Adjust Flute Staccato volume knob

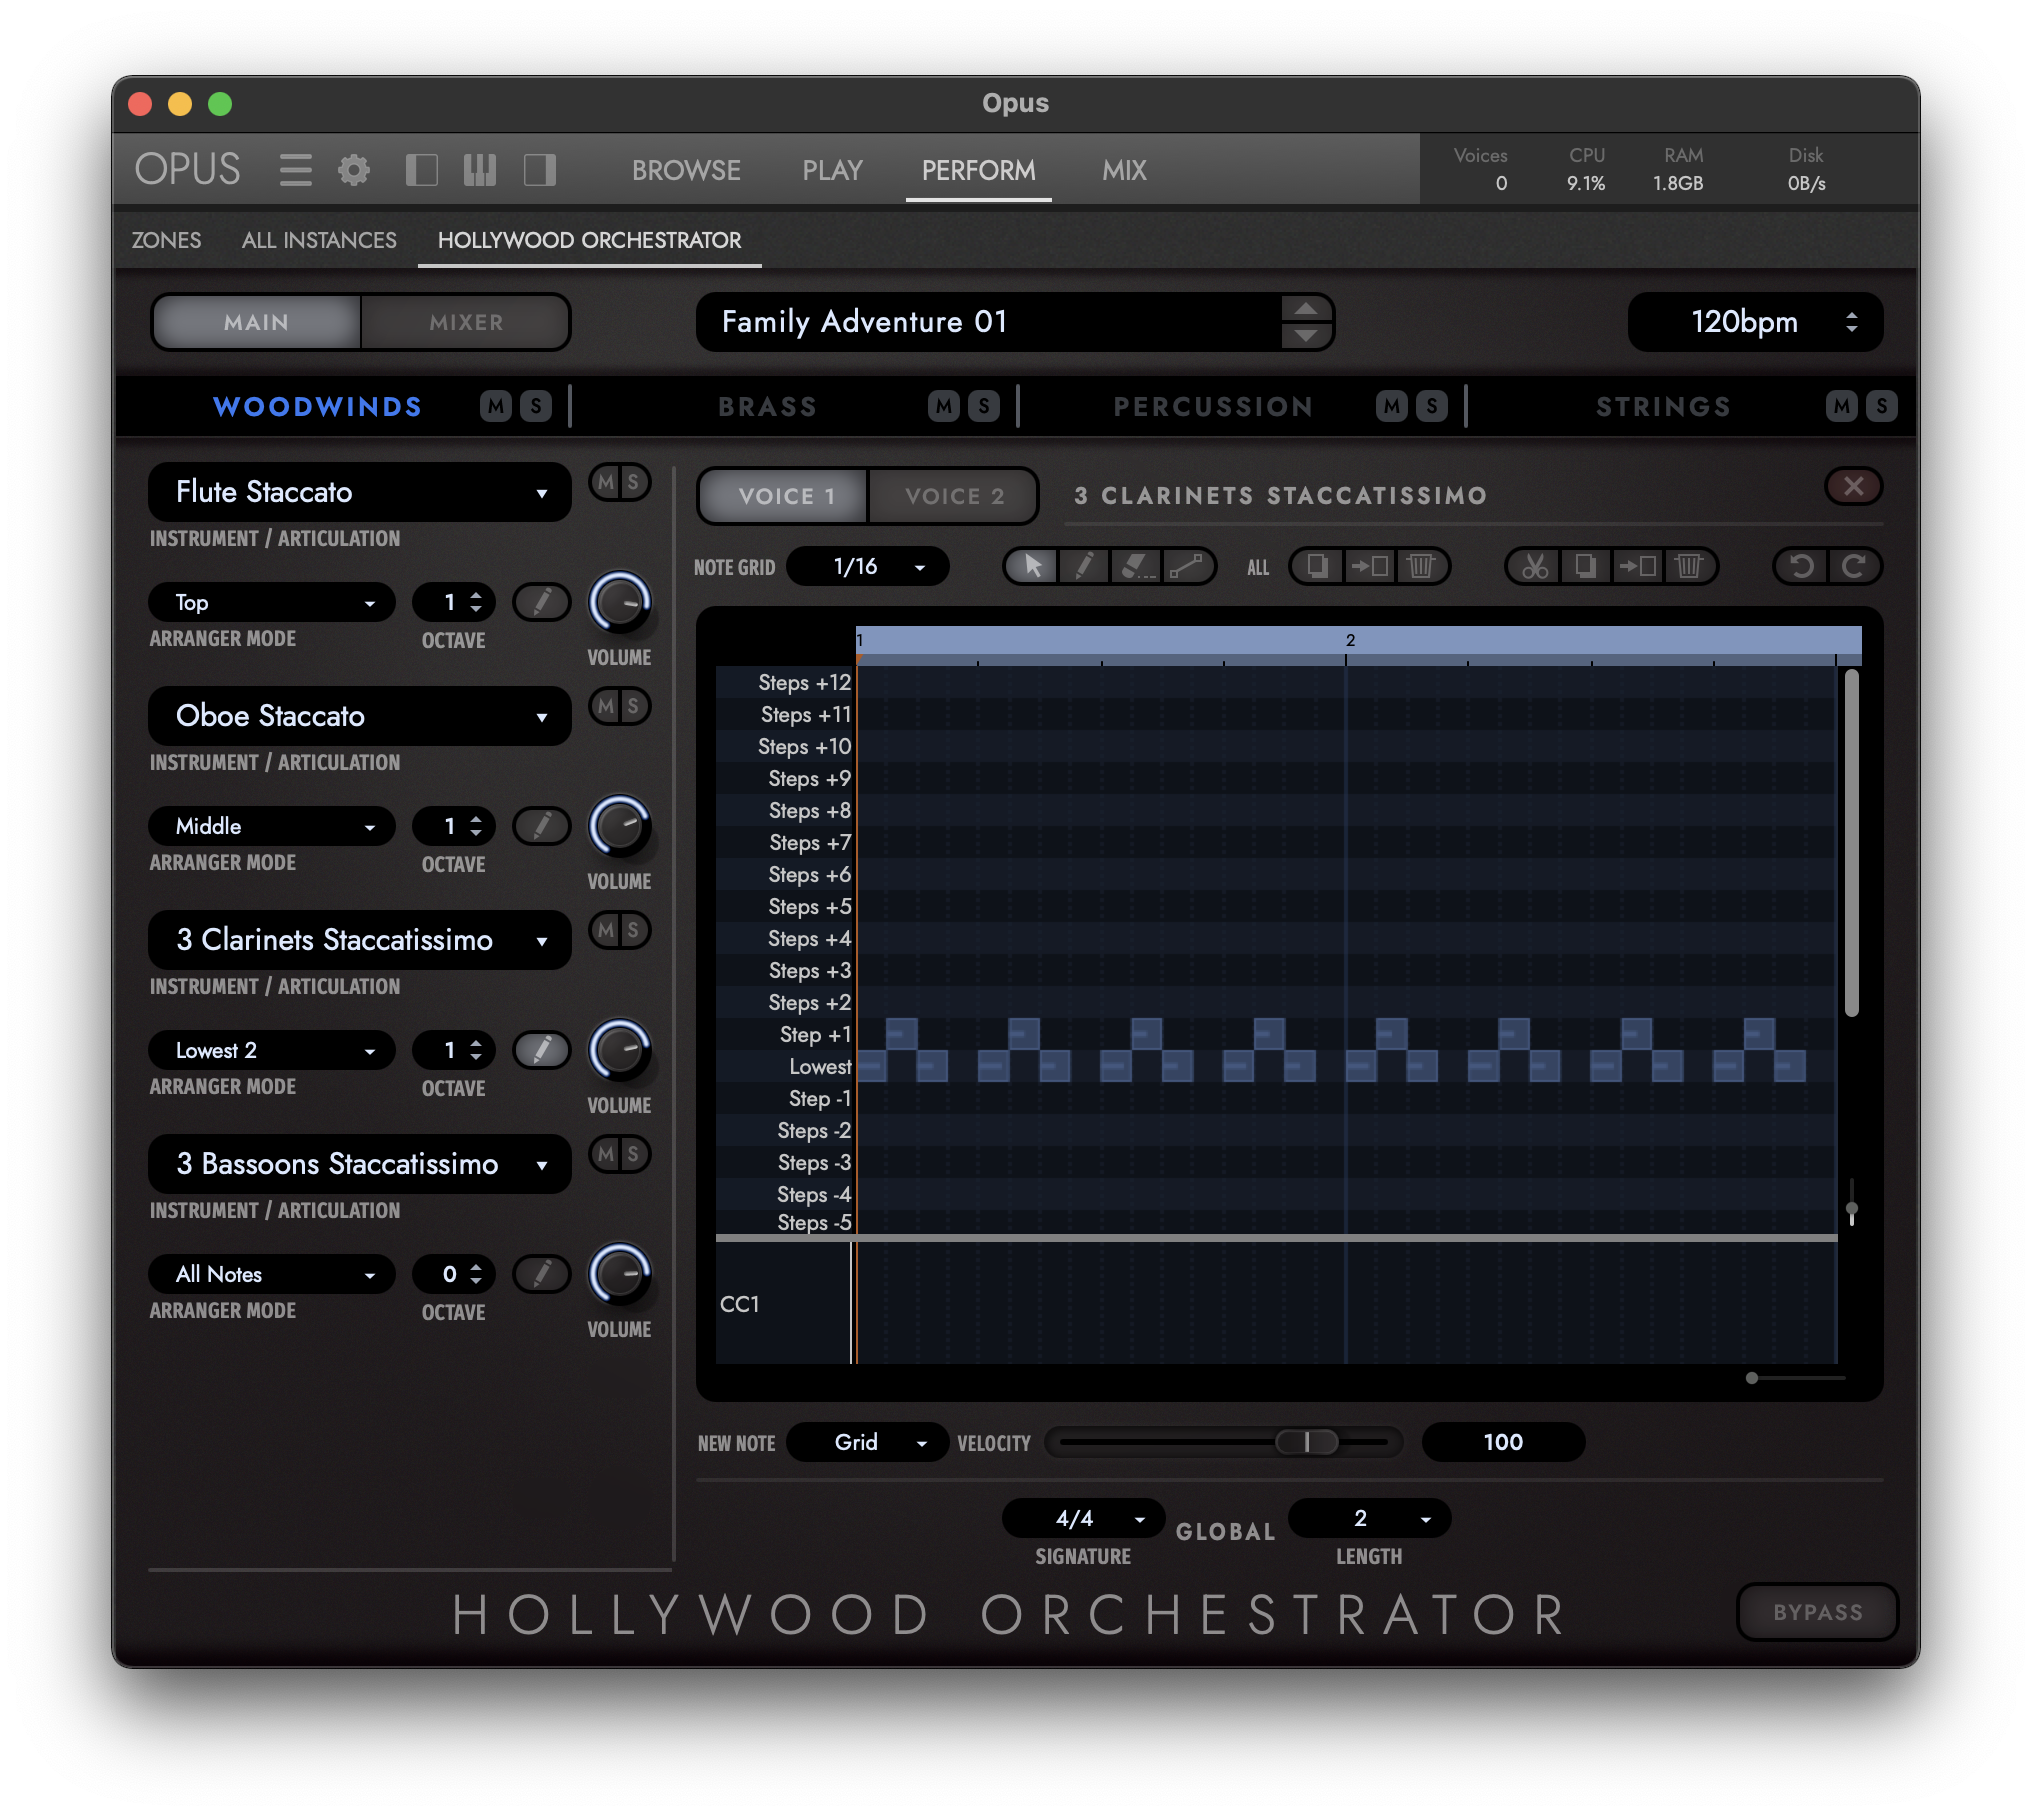pyautogui.click(x=620, y=603)
